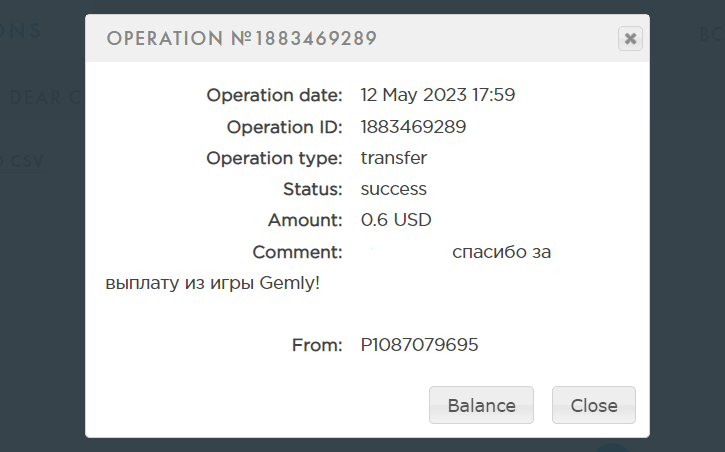Click the 'Status:' label
The height and width of the screenshot is (452, 725).
pos(313,189)
